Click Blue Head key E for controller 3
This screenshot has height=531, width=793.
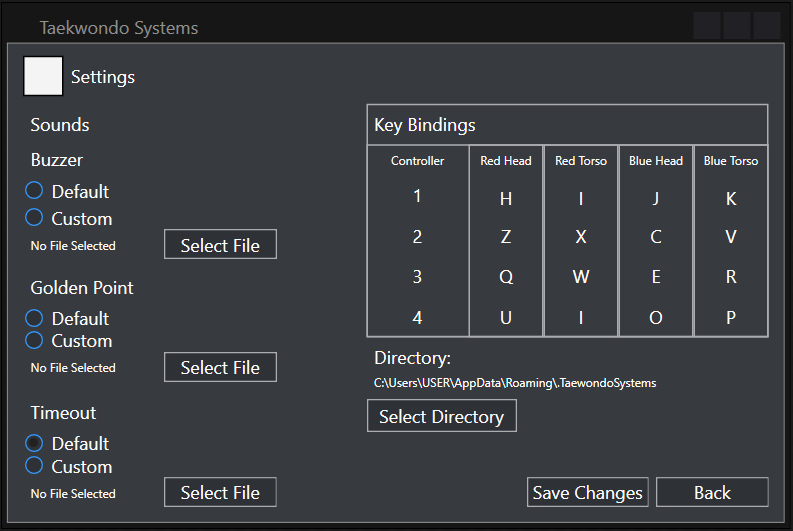[x=656, y=278]
